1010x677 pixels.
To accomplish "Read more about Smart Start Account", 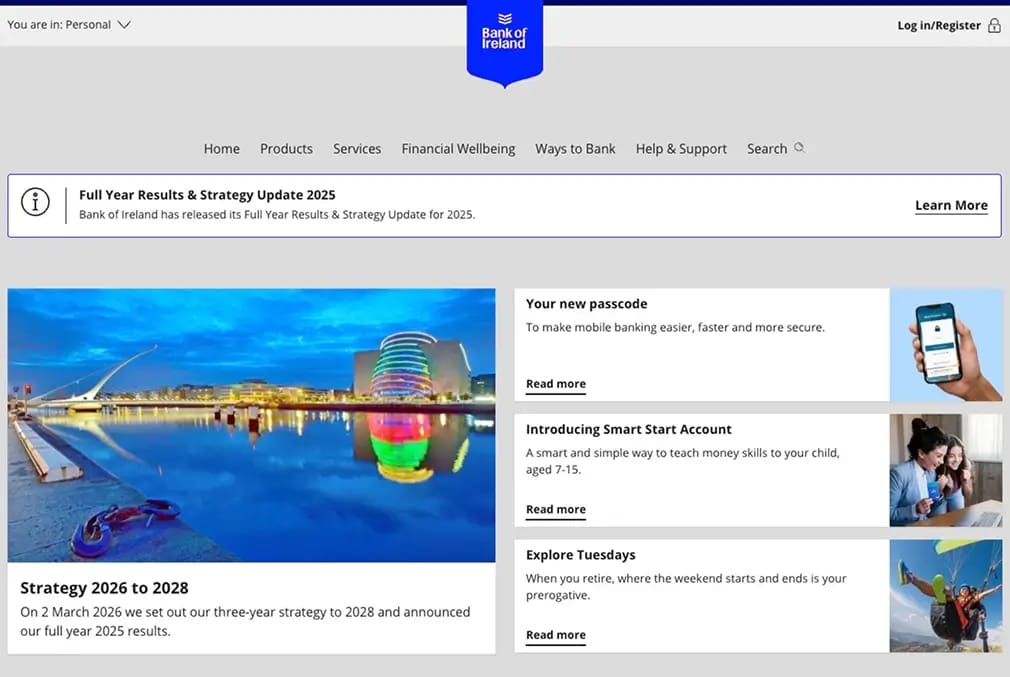I will [556, 510].
